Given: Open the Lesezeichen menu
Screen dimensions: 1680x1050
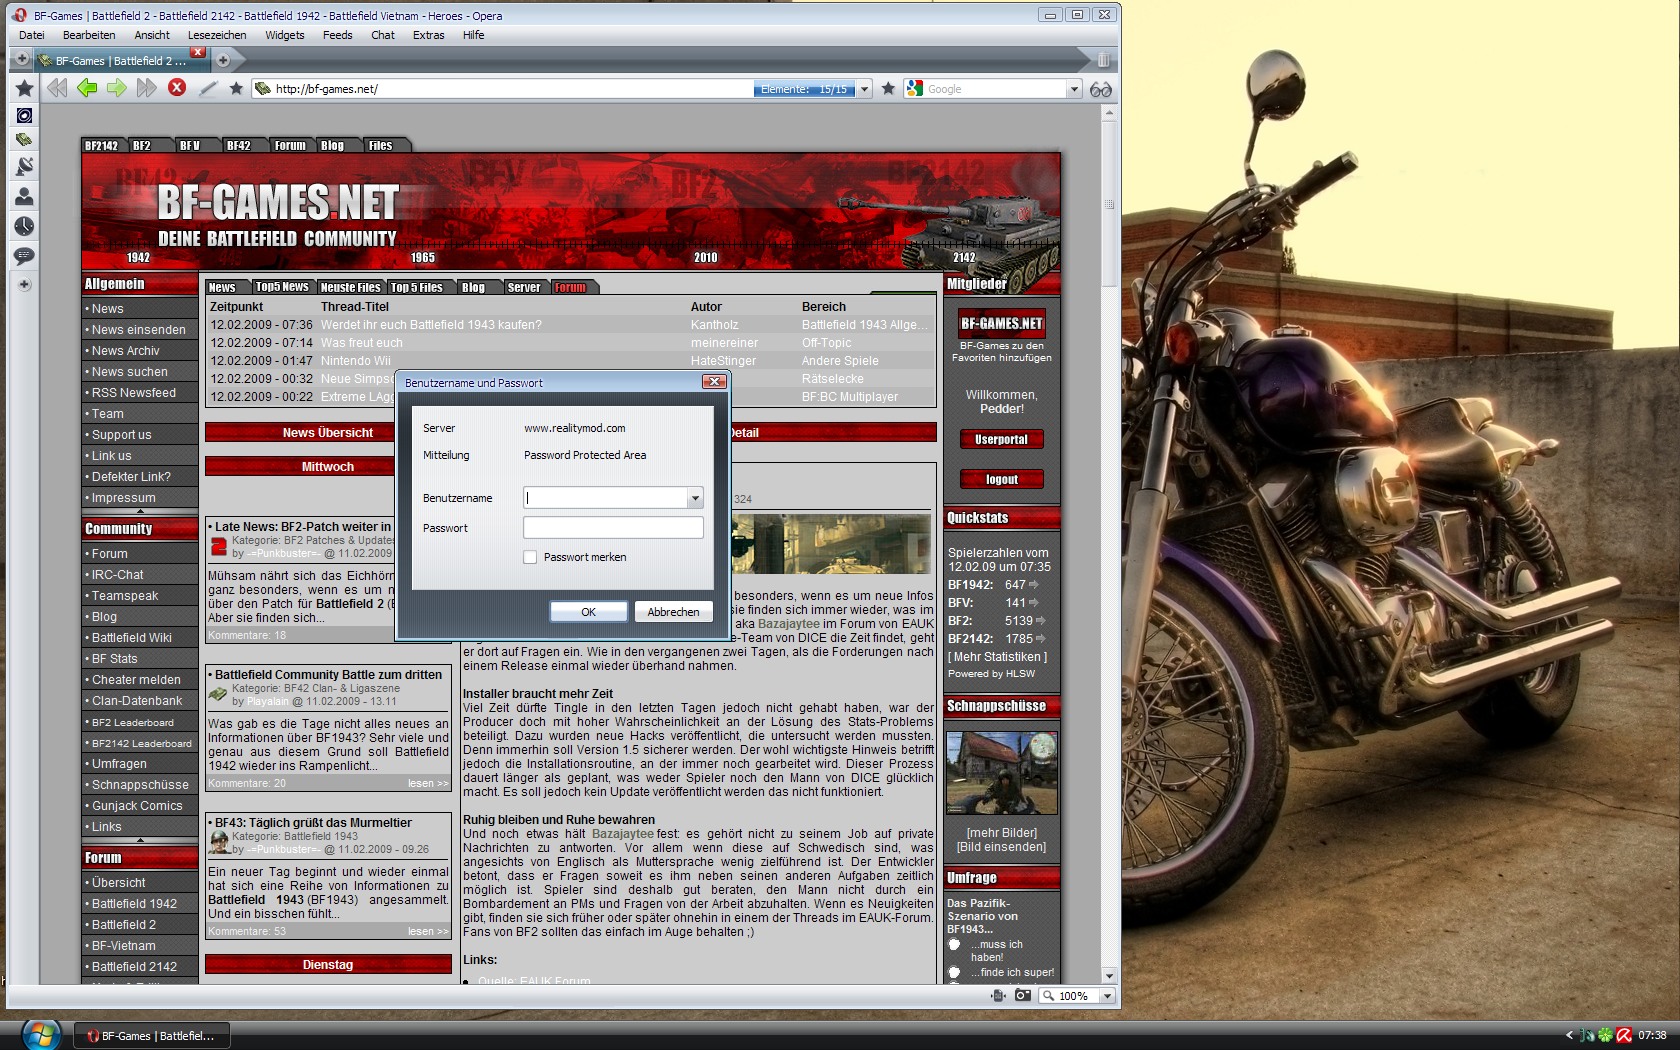Looking at the screenshot, I should (217, 35).
